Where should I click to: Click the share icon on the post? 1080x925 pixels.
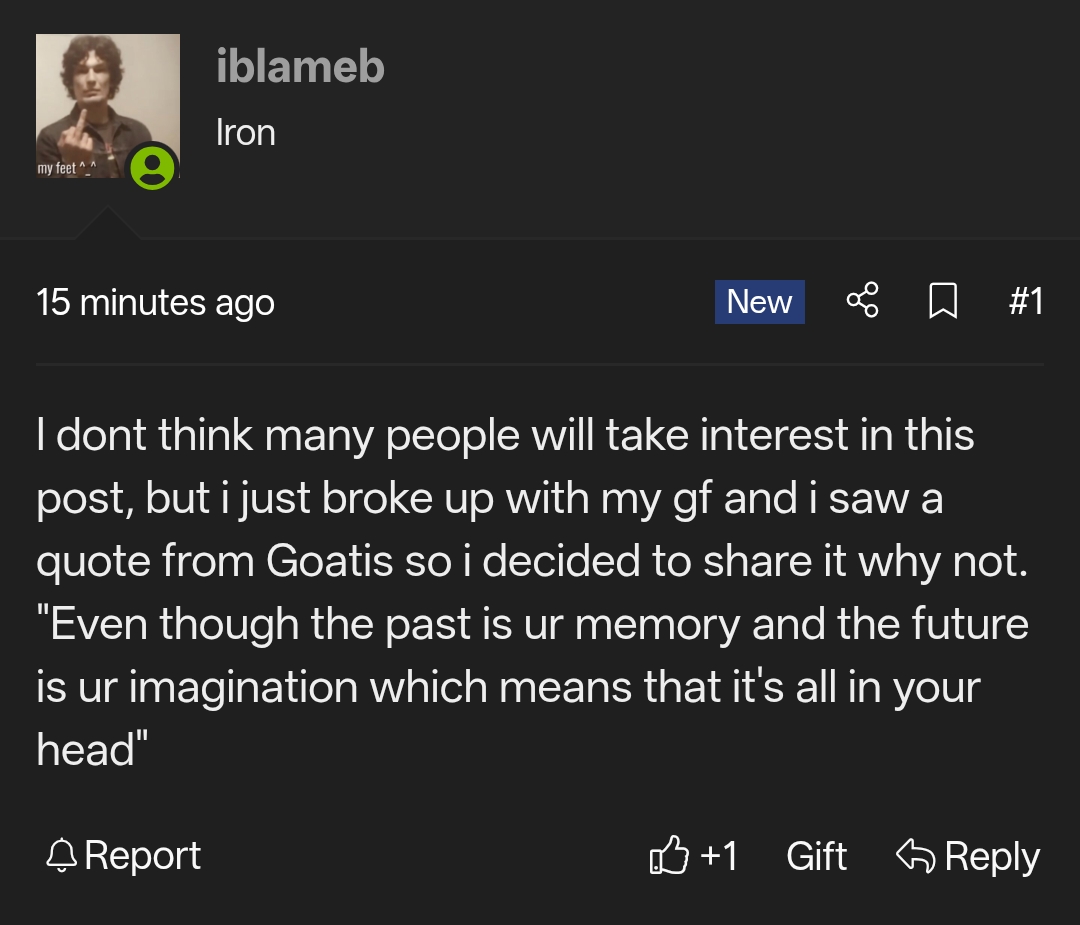[x=862, y=301]
